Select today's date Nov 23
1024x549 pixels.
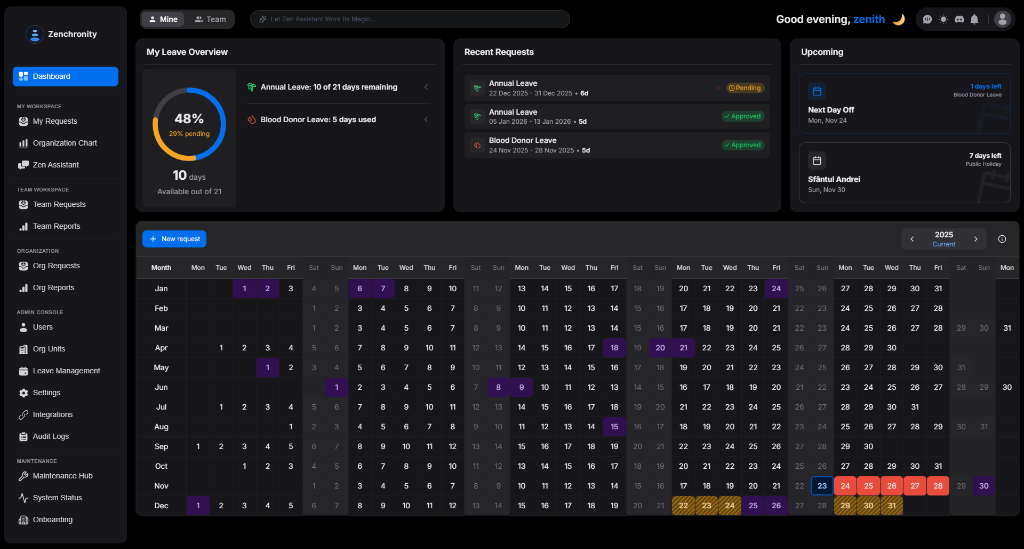[822, 486]
